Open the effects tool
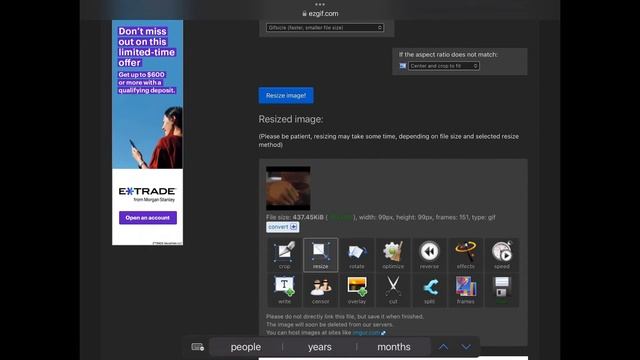 466,255
